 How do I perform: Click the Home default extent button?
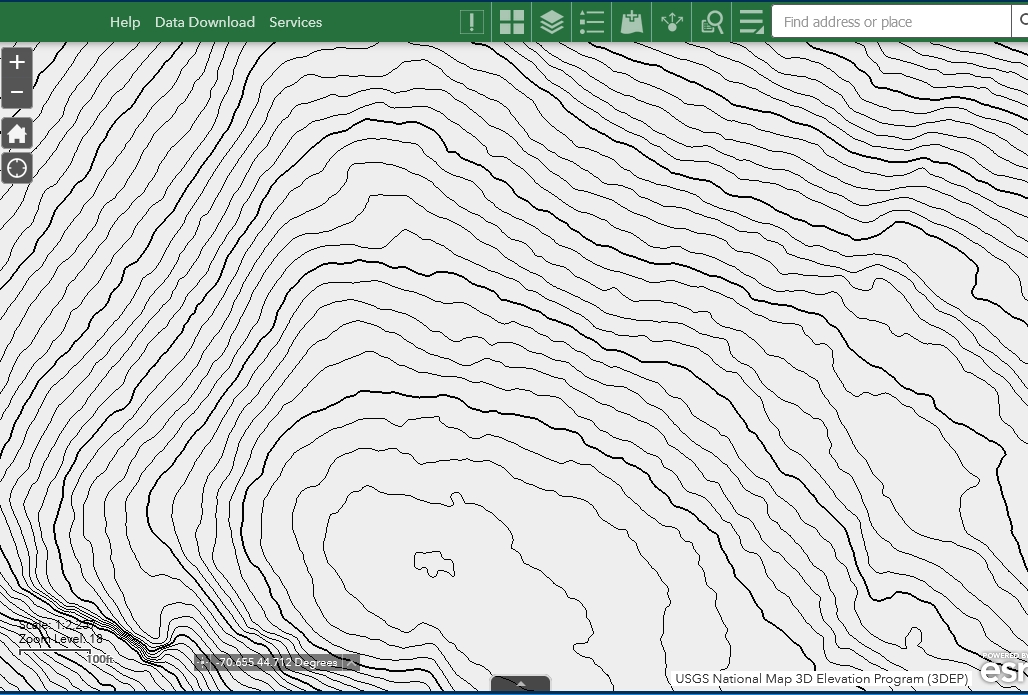pyautogui.click(x=17, y=133)
